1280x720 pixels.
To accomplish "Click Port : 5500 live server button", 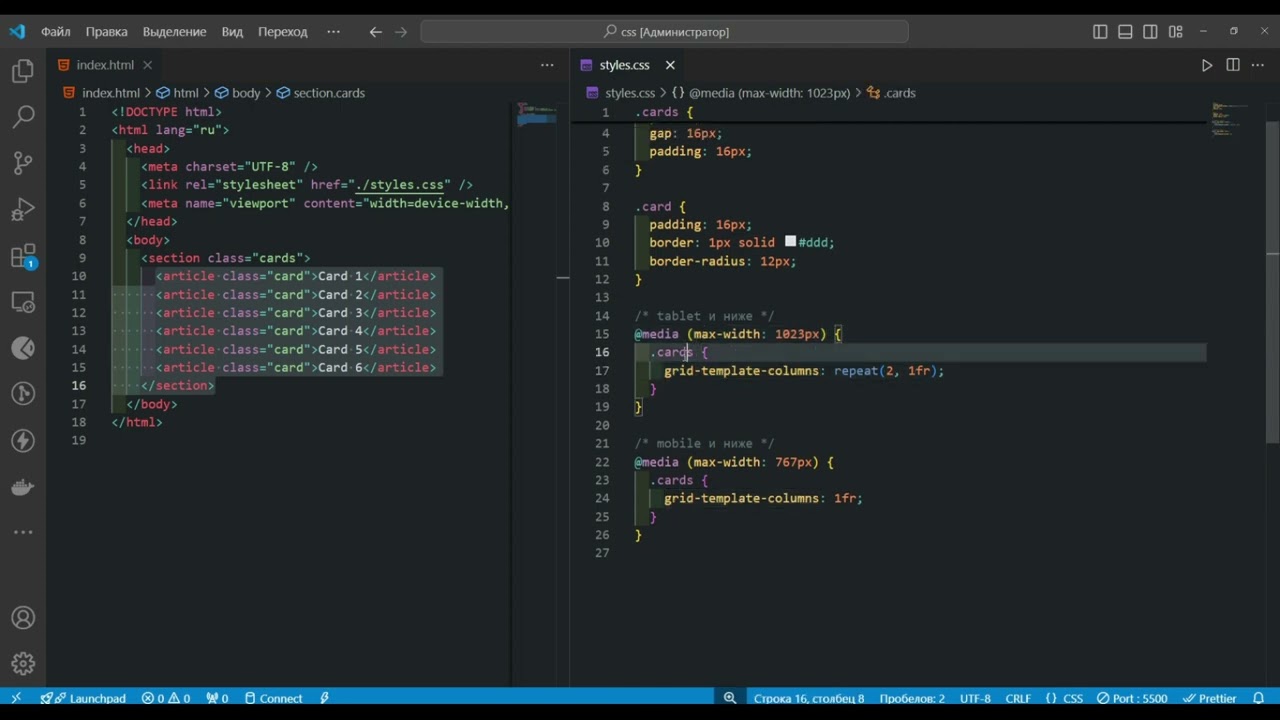I will point(1132,698).
